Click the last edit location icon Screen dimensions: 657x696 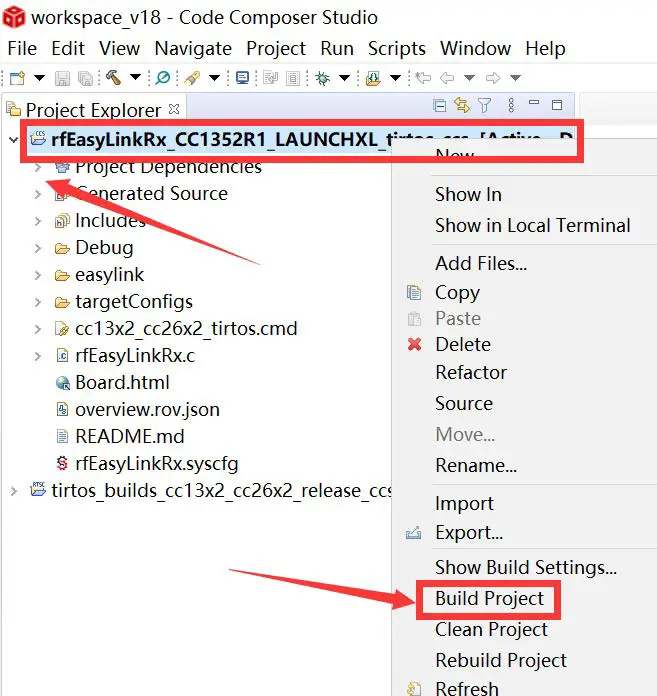(x=423, y=78)
